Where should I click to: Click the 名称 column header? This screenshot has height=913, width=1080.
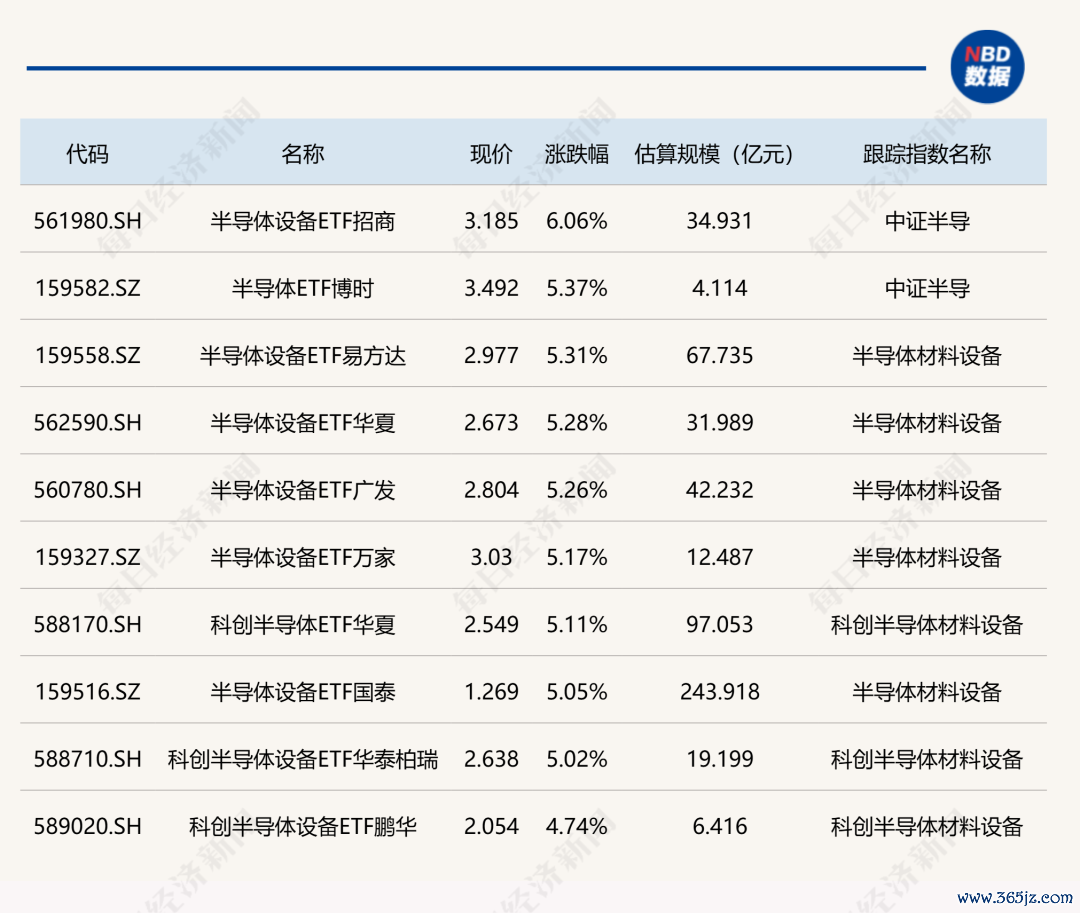pos(302,154)
